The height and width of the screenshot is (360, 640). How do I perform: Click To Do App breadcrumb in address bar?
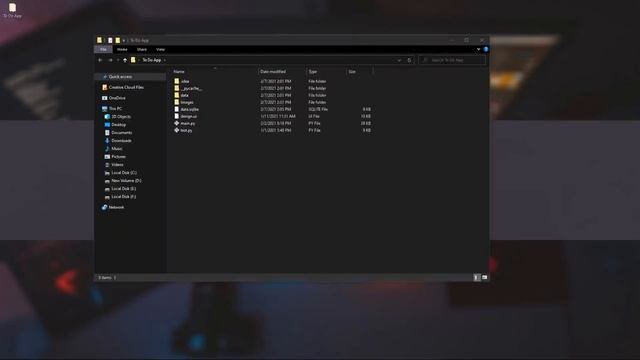pyautogui.click(x=151, y=60)
